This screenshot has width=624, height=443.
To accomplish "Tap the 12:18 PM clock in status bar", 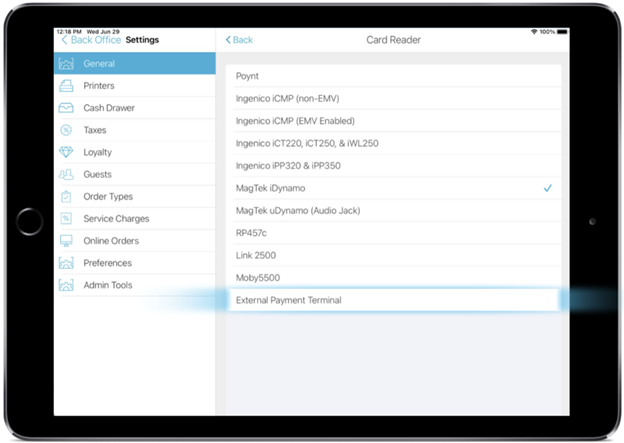I will click(69, 31).
